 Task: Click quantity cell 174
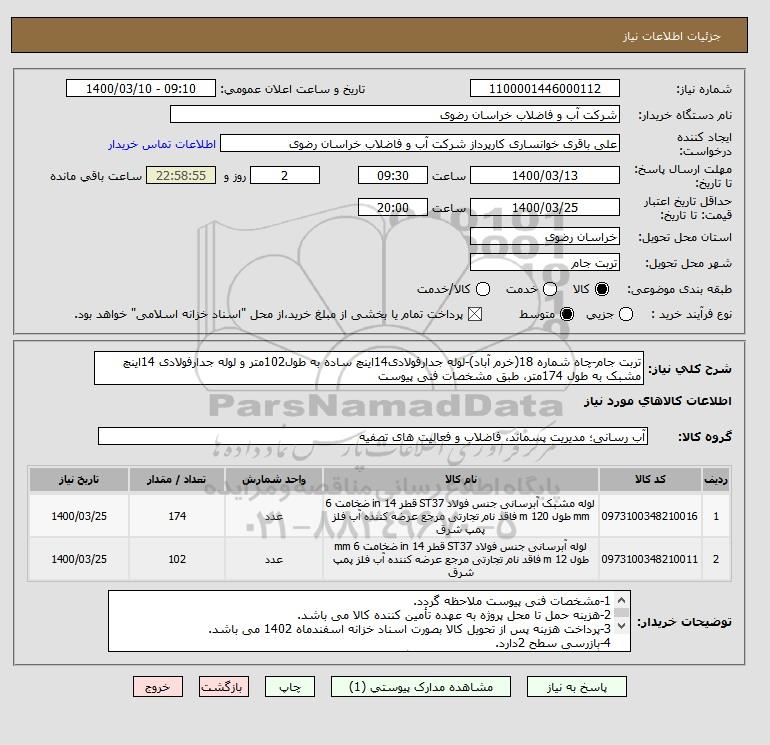coord(177,516)
